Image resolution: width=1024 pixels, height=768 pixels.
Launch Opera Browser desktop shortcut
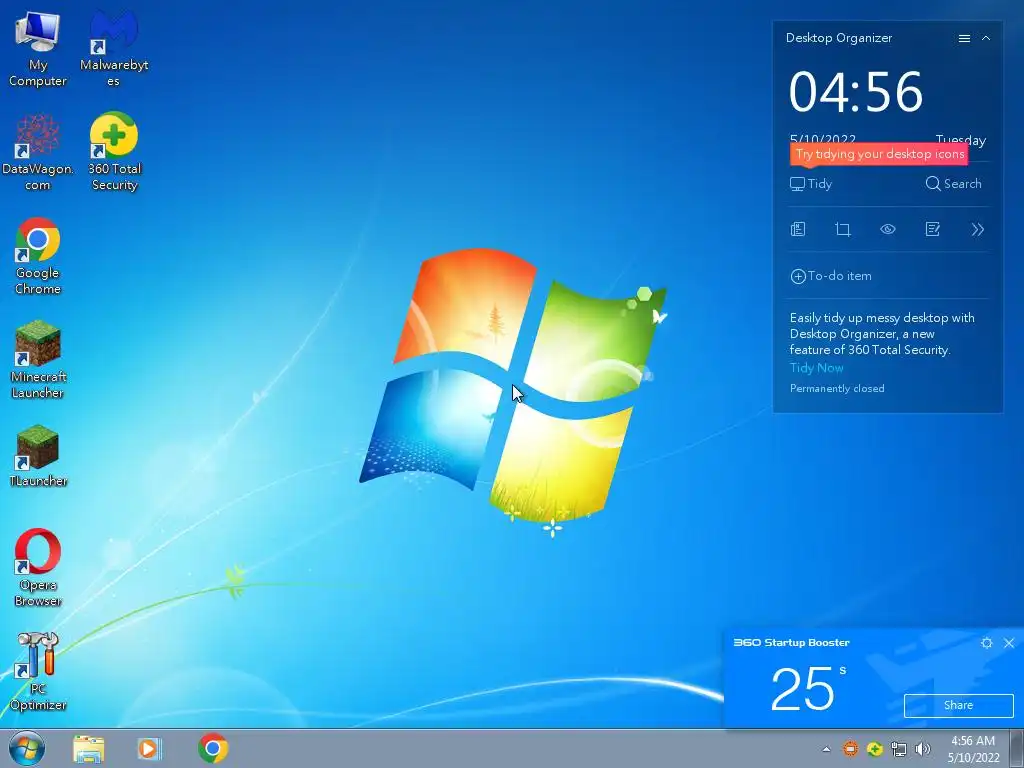[x=38, y=568]
